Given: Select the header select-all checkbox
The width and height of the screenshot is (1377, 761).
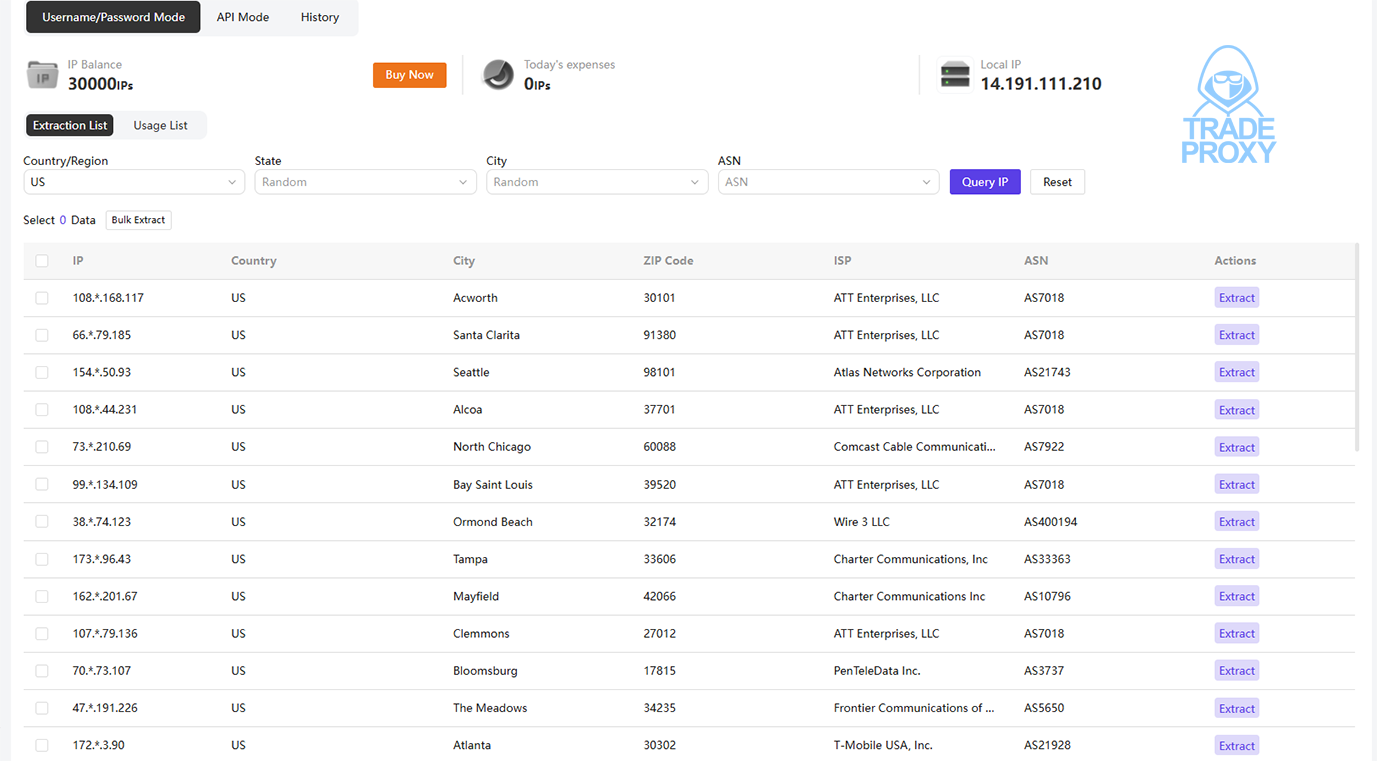Looking at the screenshot, I should pos(42,261).
